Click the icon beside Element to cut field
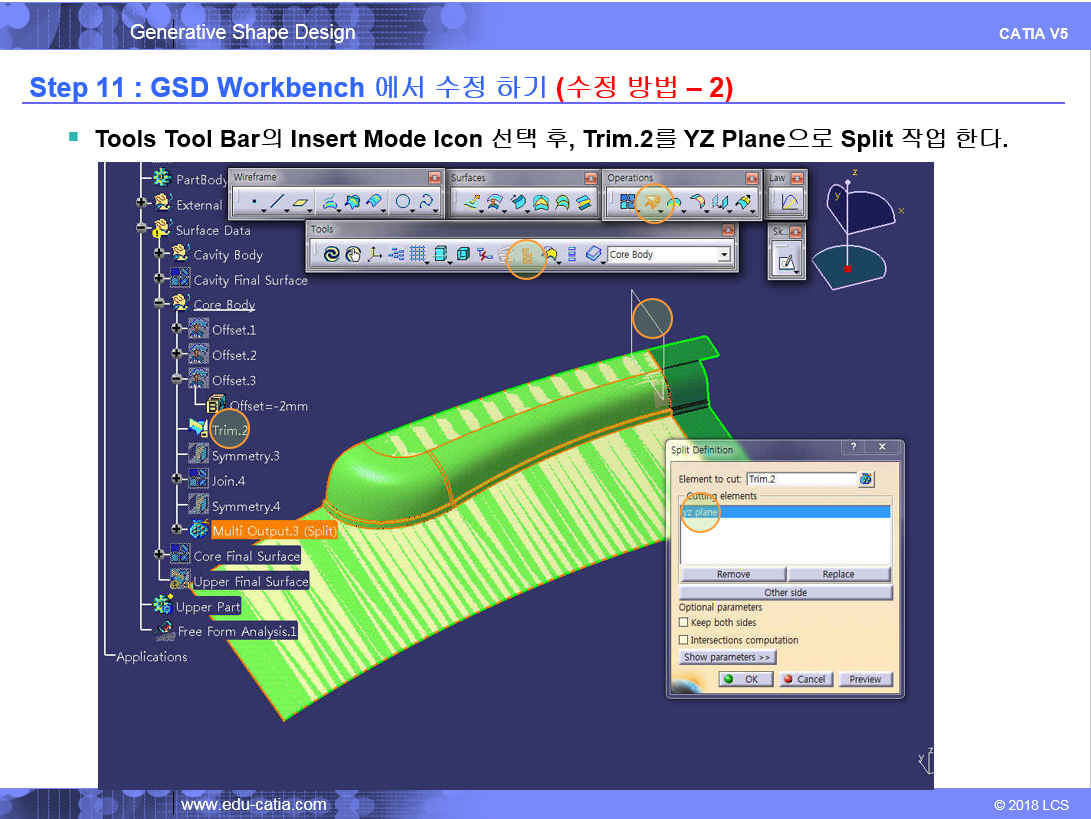This screenshot has height=819, width=1091. pos(866,480)
